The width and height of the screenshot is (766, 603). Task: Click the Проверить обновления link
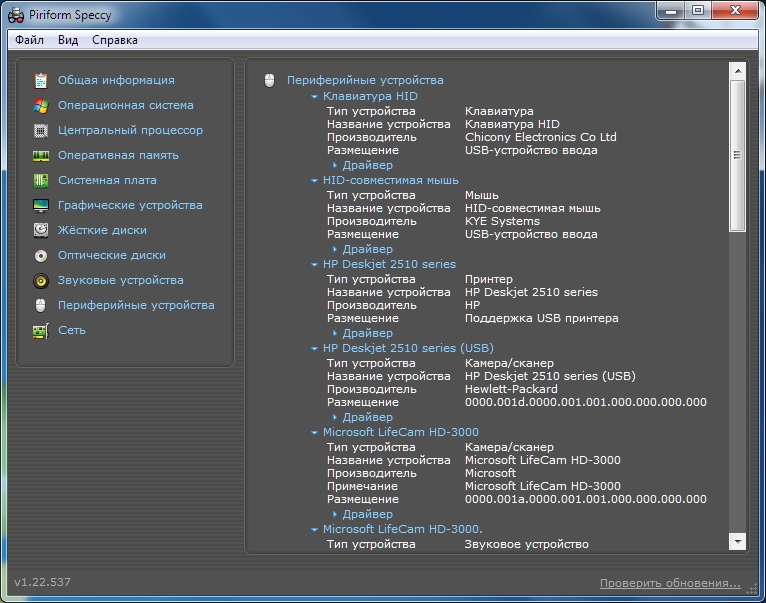click(x=670, y=583)
